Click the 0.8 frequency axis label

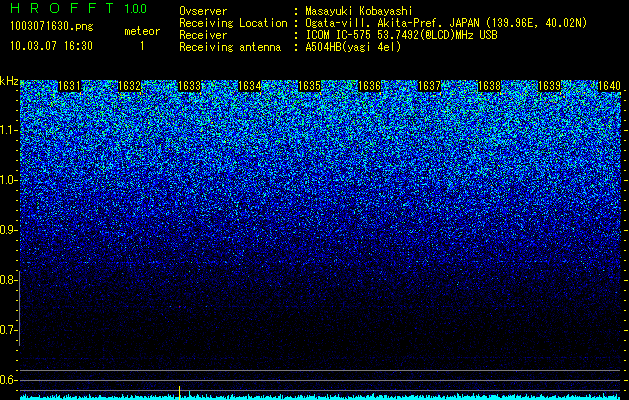[7, 280]
